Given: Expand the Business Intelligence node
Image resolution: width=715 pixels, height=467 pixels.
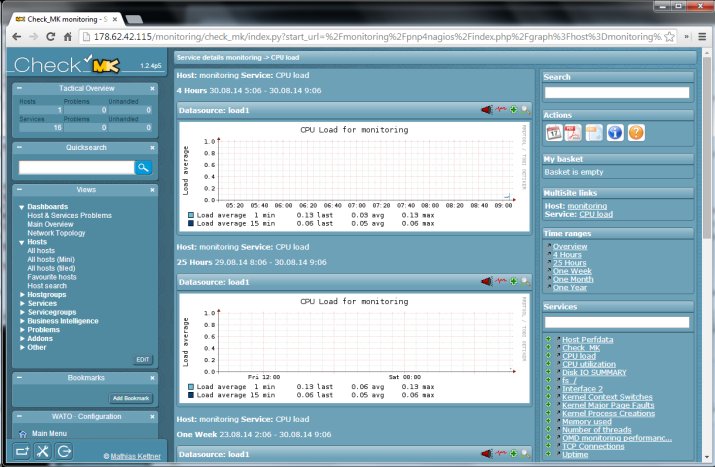Looking at the screenshot, I should coord(22,321).
